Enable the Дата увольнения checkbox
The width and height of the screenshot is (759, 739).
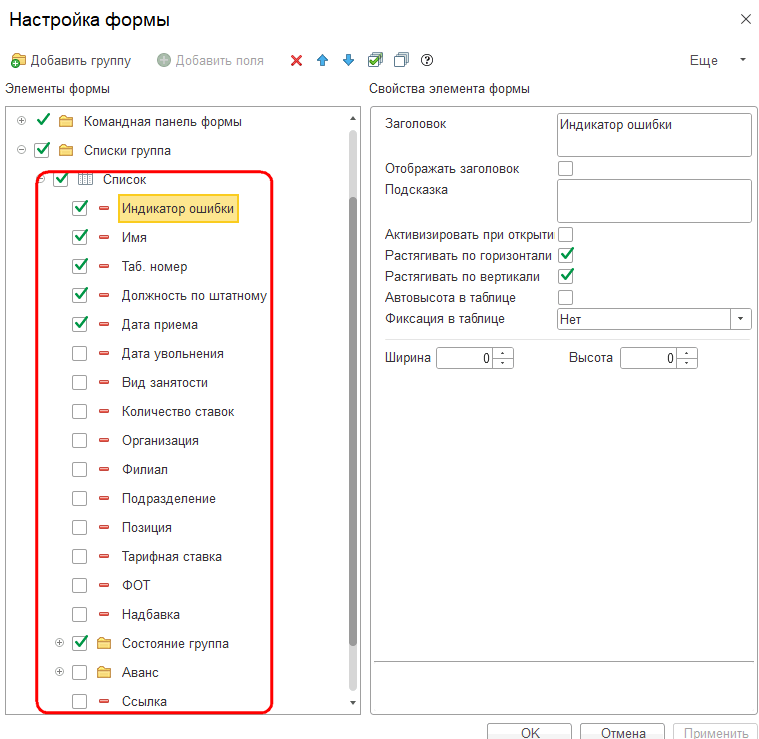79,353
